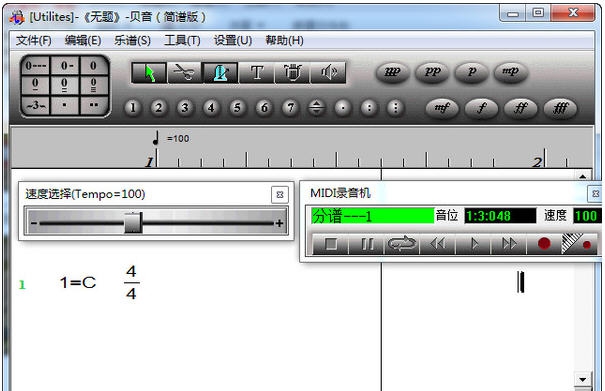Open the 工具(T) menu
This screenshot has height=391, width=605.
tap(182, 40)
